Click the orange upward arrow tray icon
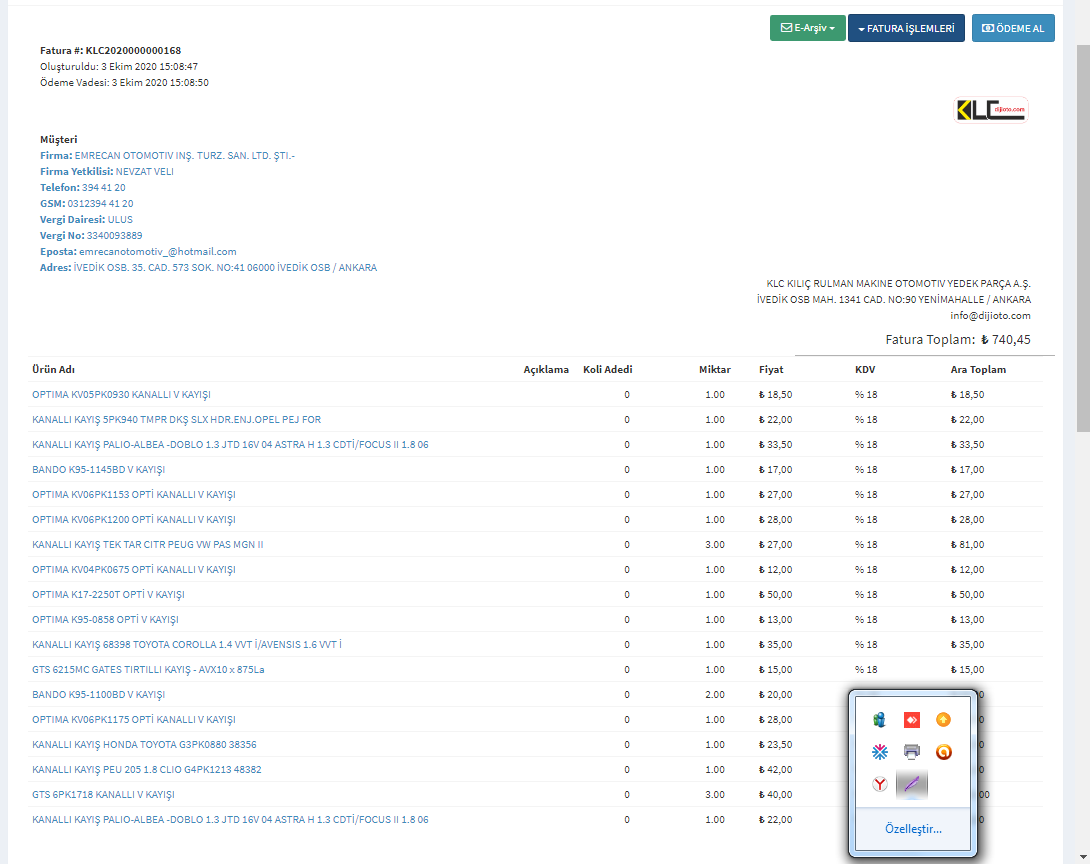The image size is (1090, 864). [943, 720]
